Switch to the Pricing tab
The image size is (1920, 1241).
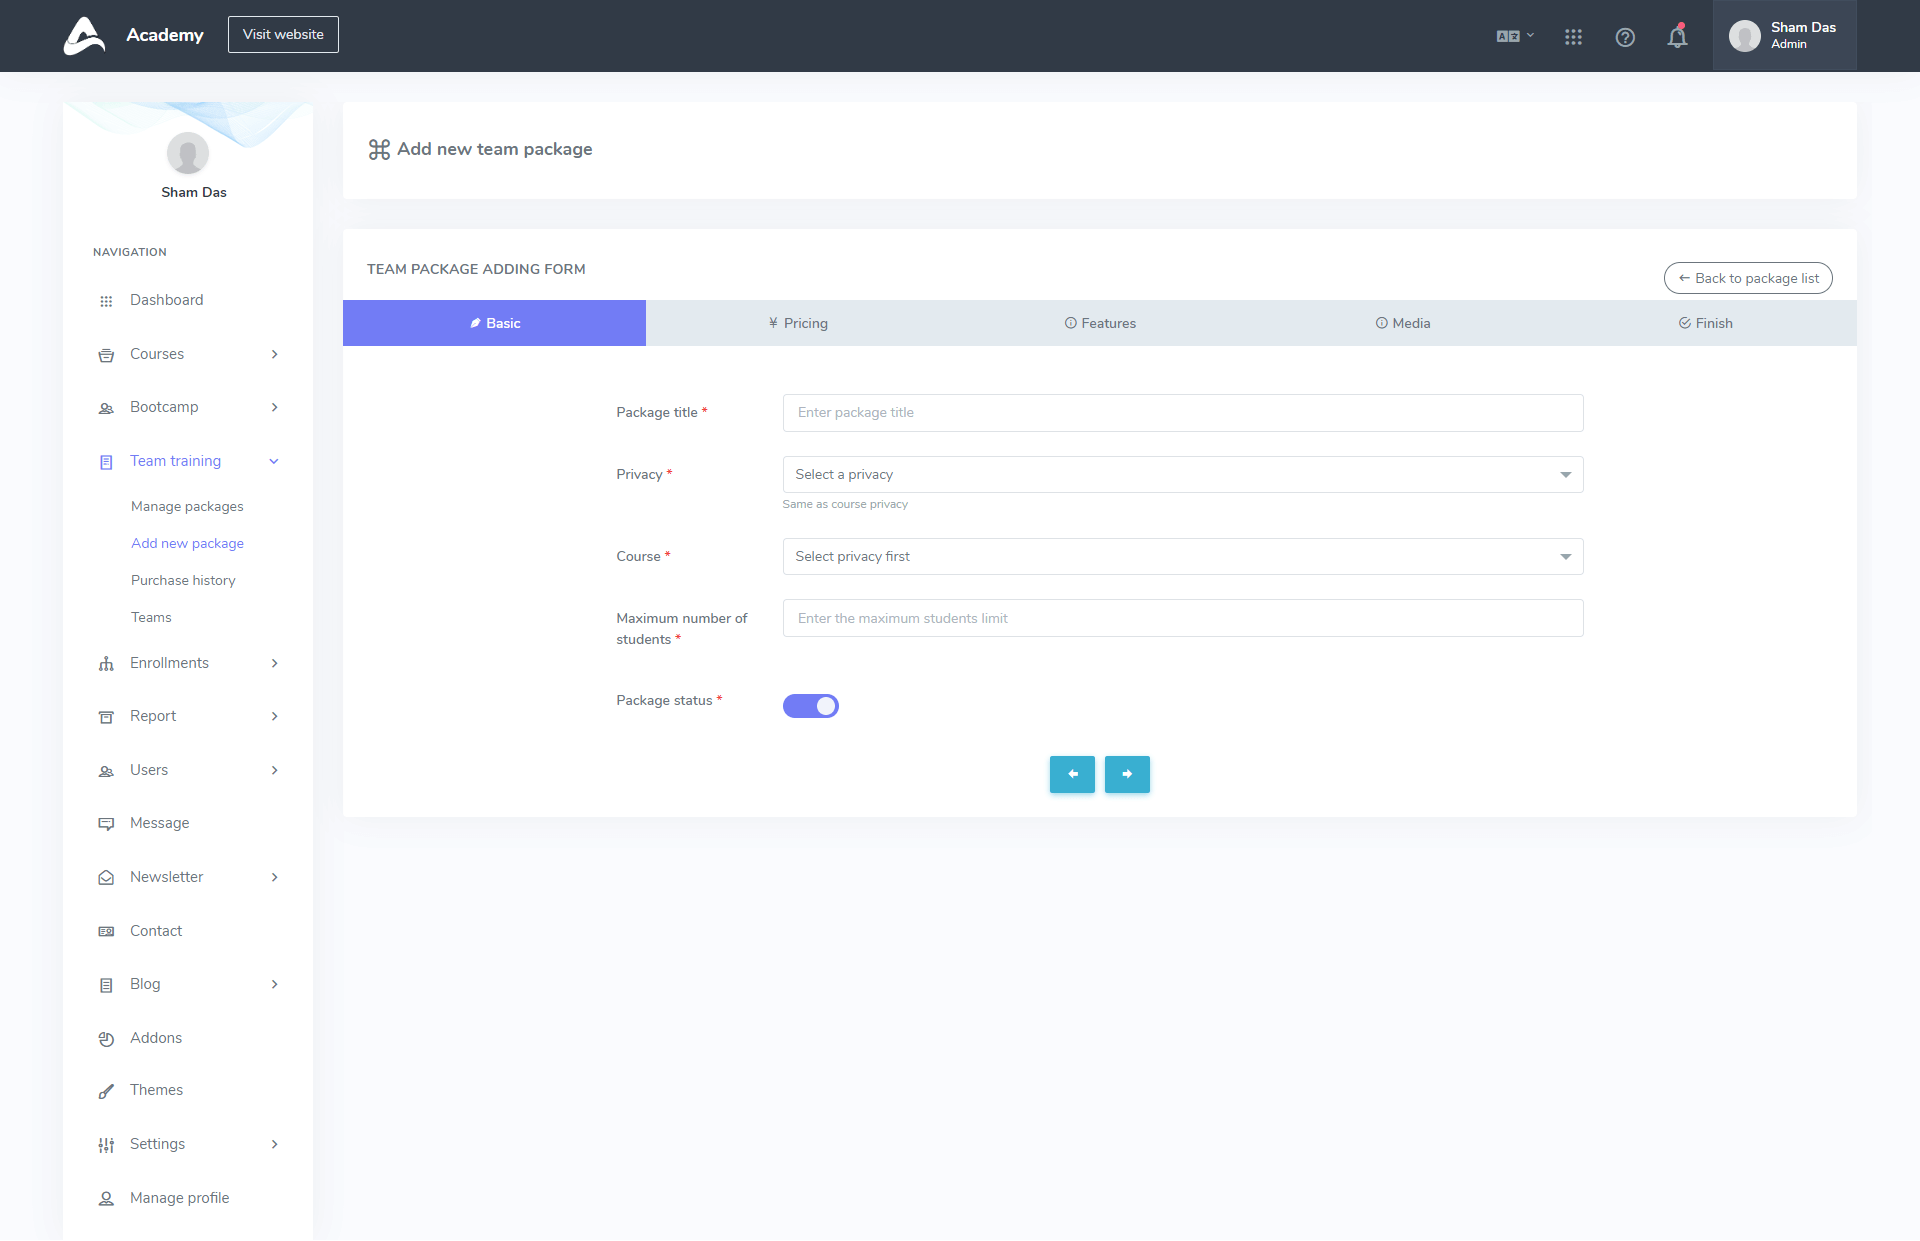pos(797,323)
